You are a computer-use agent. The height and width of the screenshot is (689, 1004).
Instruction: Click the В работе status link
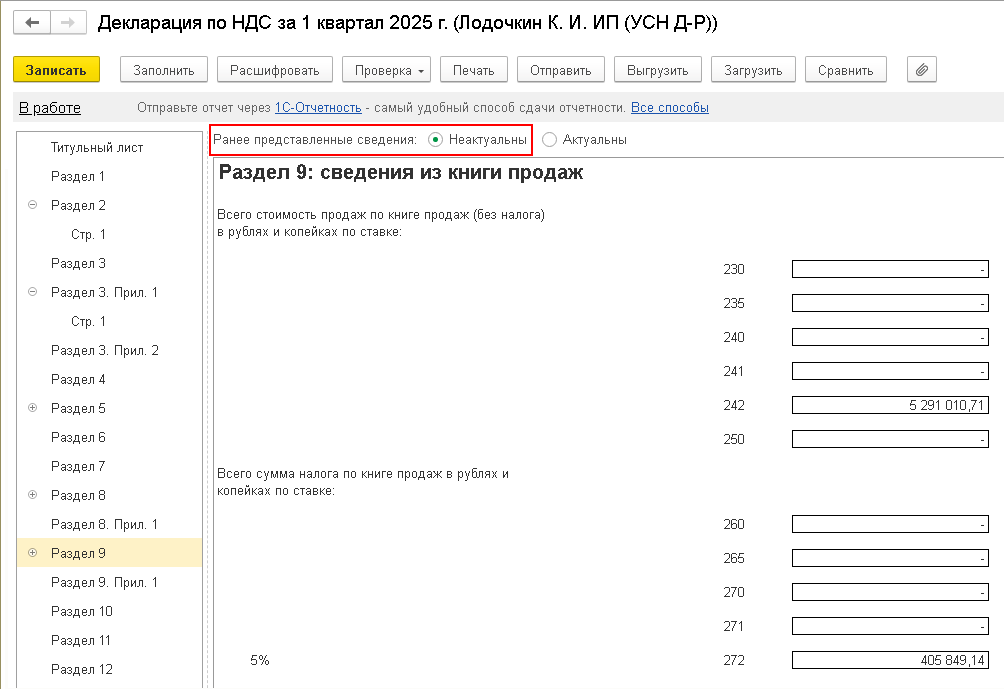(x=50, y=108)
